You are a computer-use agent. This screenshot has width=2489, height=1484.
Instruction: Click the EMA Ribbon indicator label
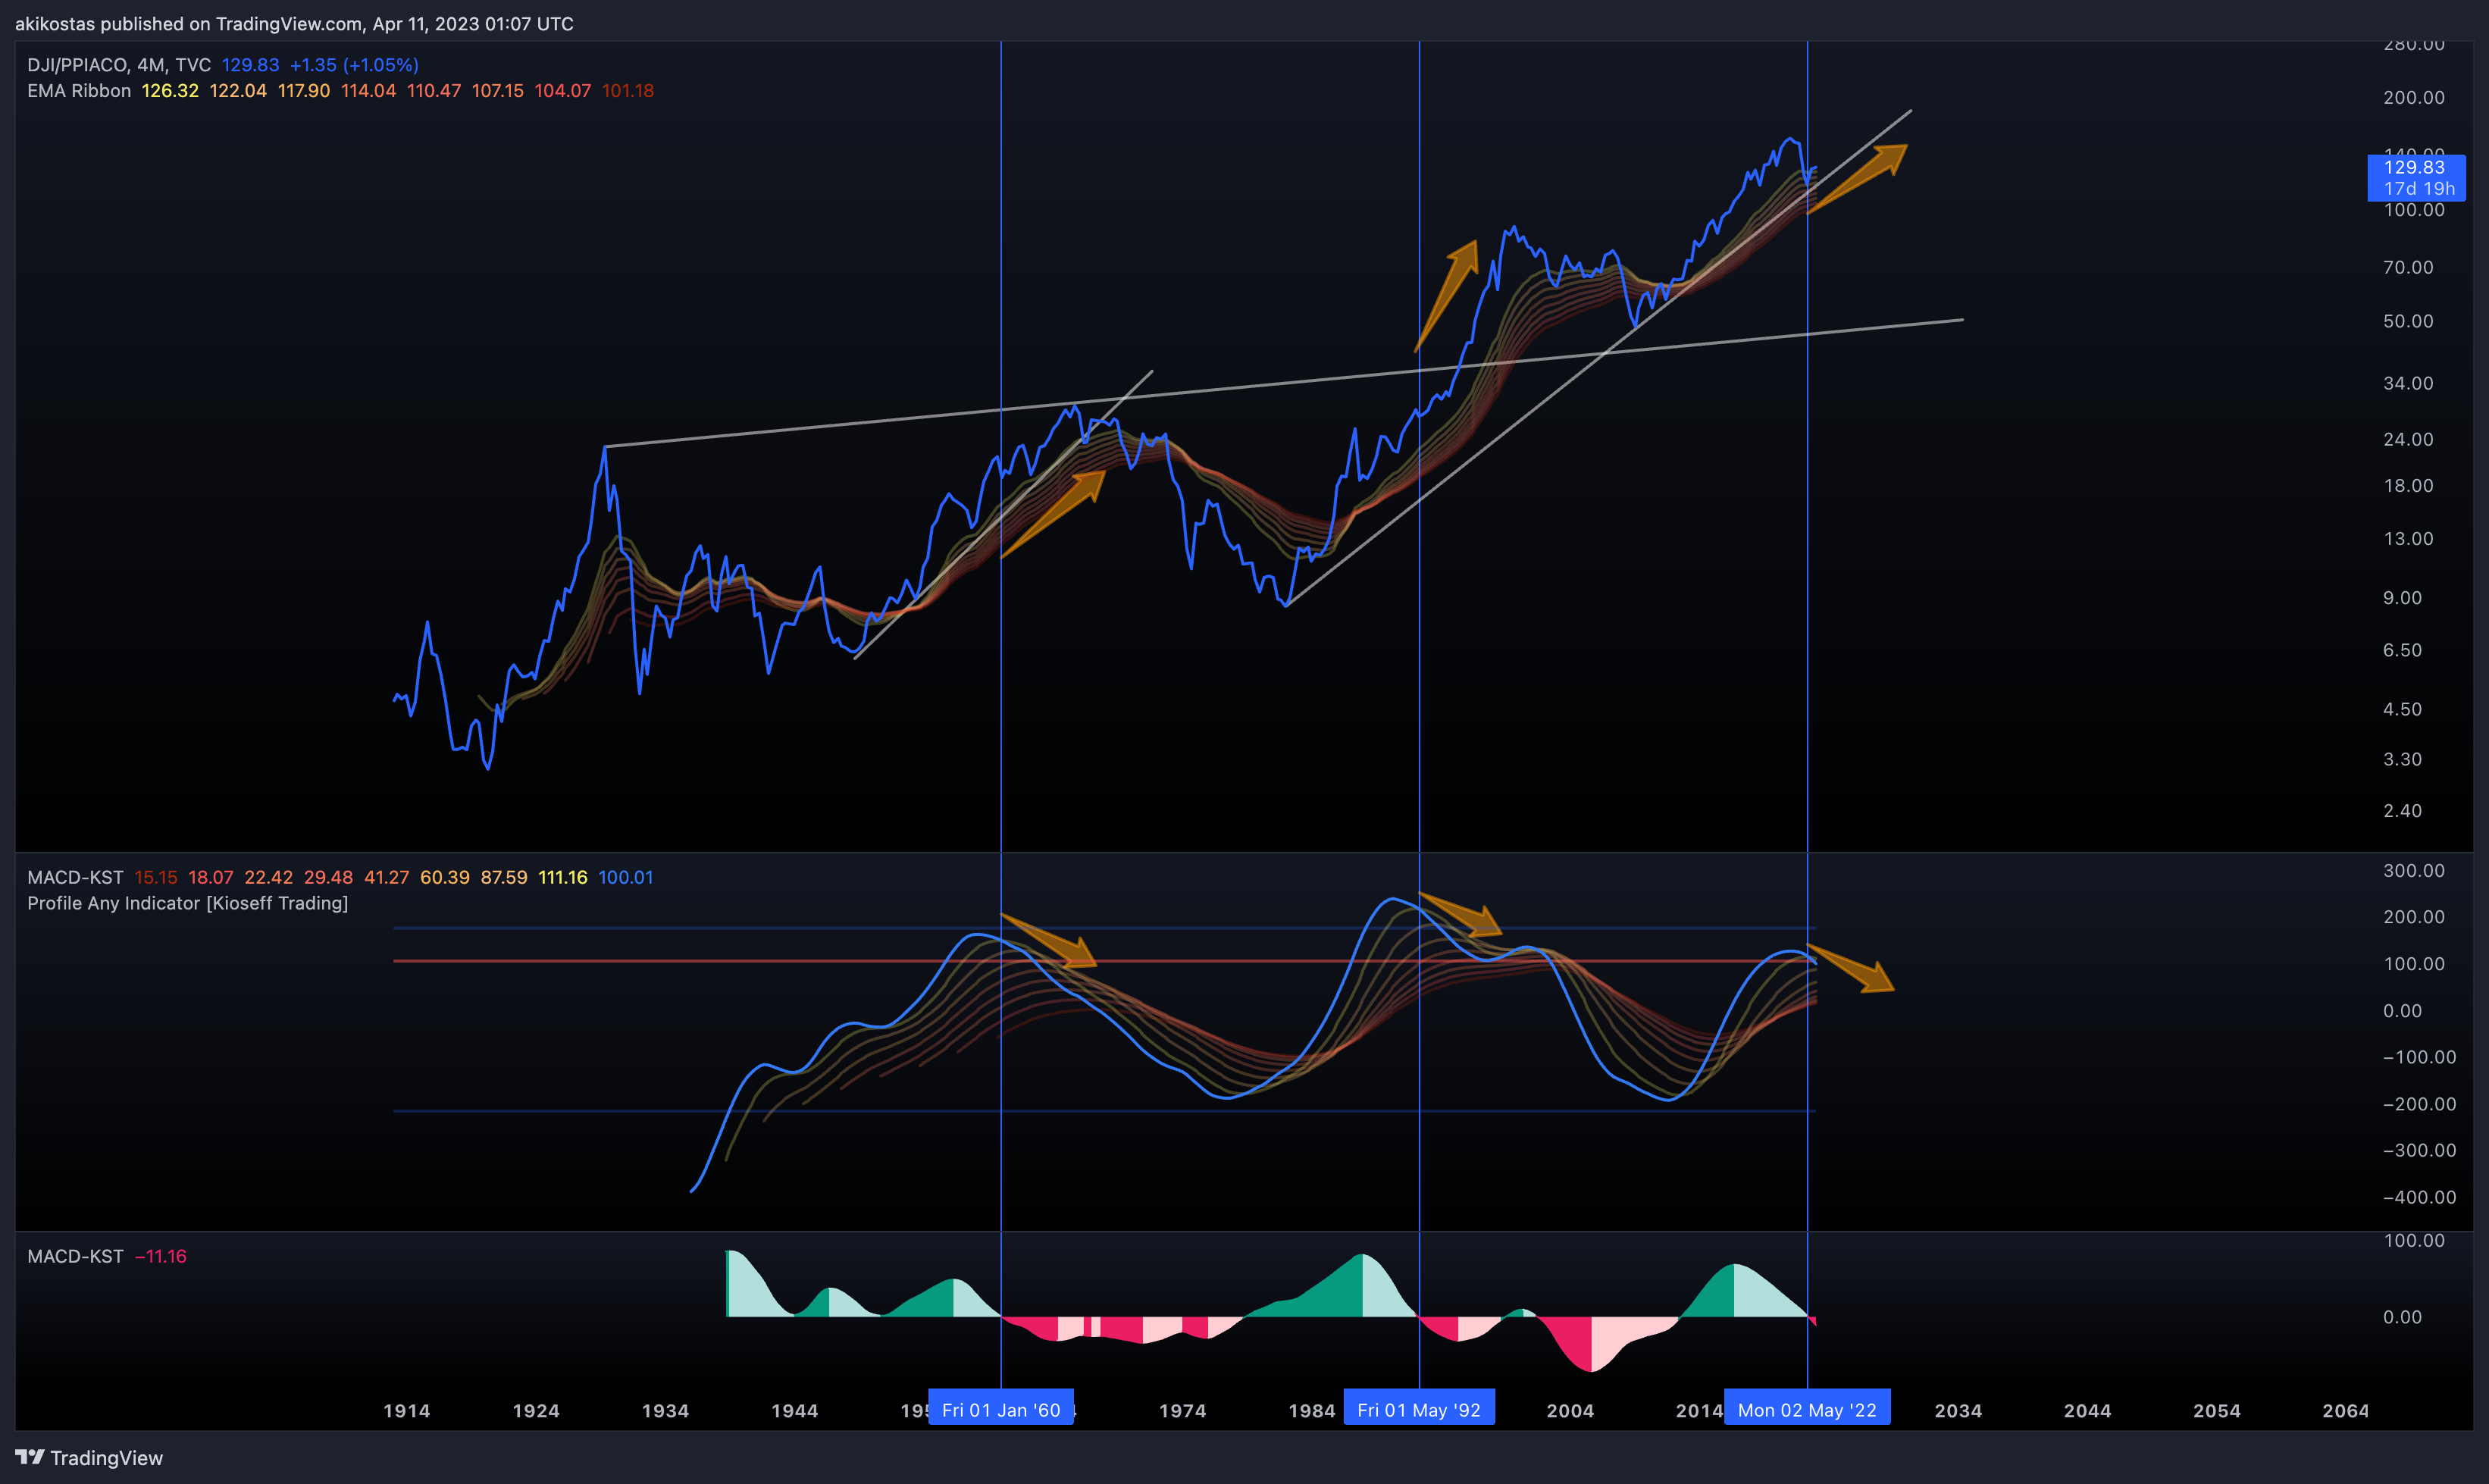point(79,91)
